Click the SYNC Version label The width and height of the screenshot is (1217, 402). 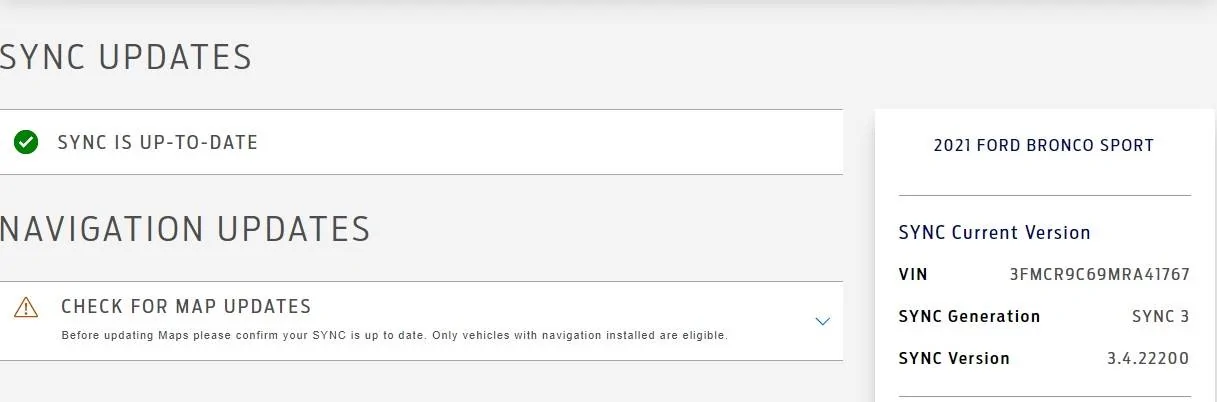(x=954, y=358)
